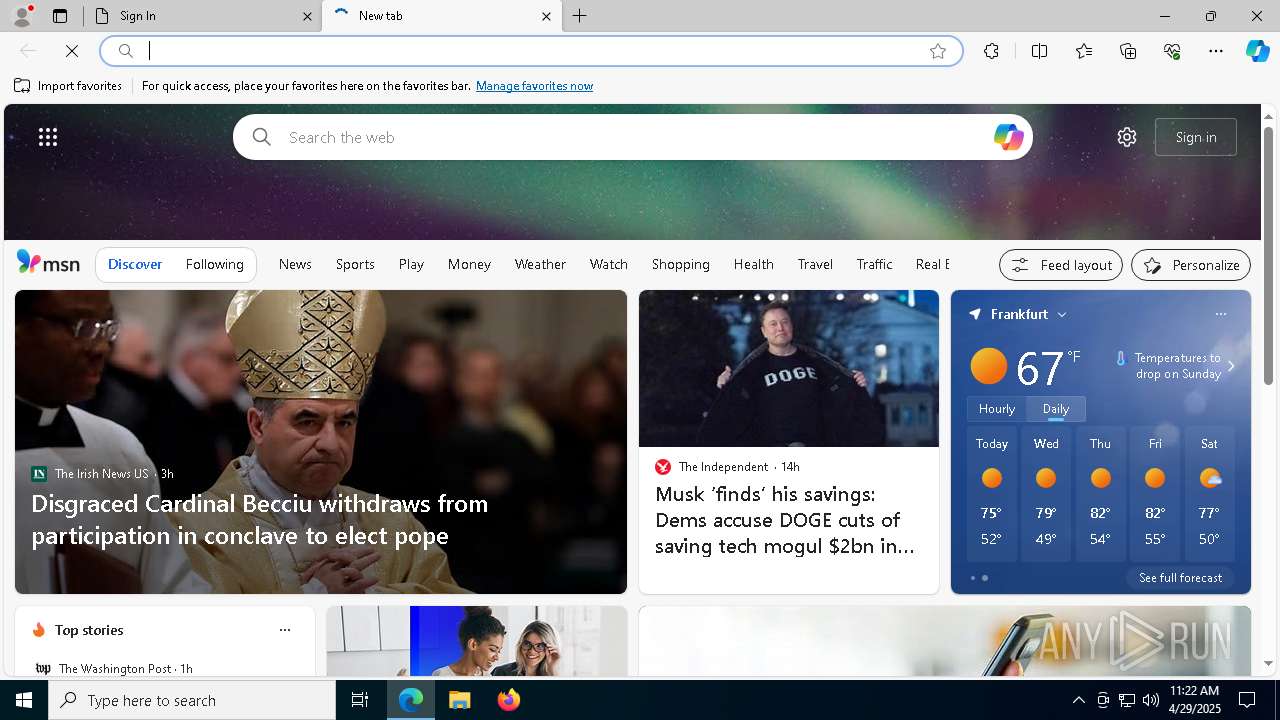The width and height of the screenshot is (1280, 720).
Task: Open Money category in MSN menu
Action: pyautogui.click(x=469, y=264)
